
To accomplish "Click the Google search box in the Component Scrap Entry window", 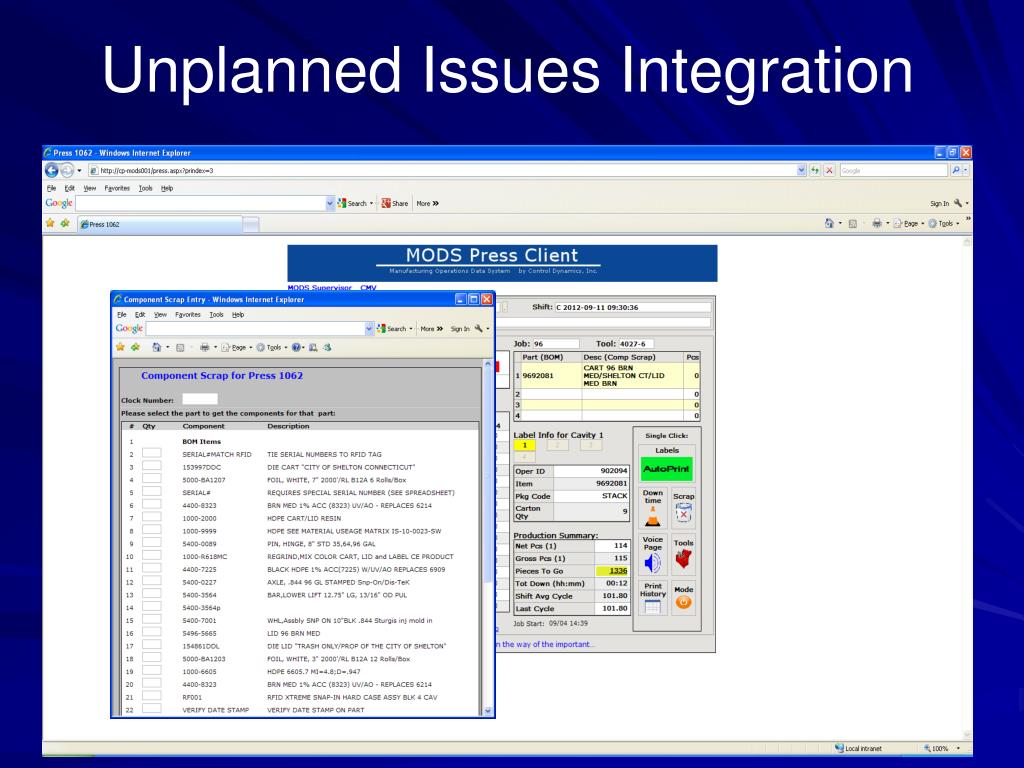I will 255,328.
